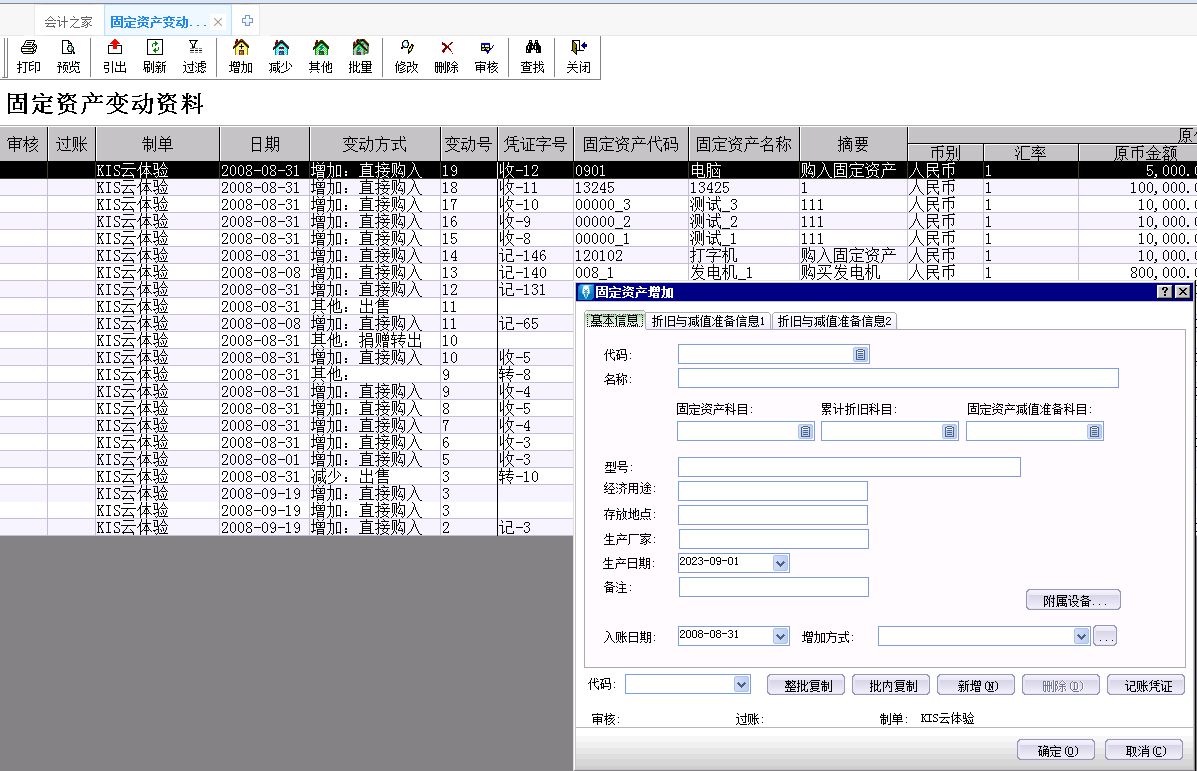Screen dimensions: 1197x771
Task: Switch to 折旧与减值准备信息1 tab
Action: (x=708, y=321)
